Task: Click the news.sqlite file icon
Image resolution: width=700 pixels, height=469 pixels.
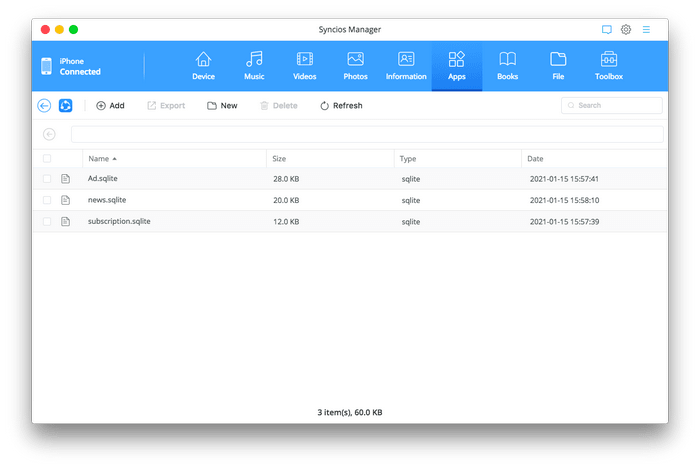Action: pos(66,200)
